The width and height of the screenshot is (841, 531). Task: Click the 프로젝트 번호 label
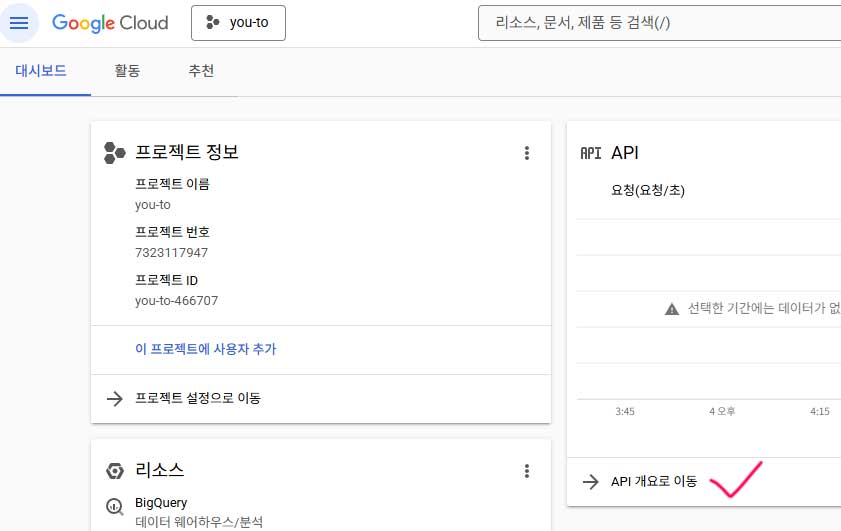coord(172,232)
